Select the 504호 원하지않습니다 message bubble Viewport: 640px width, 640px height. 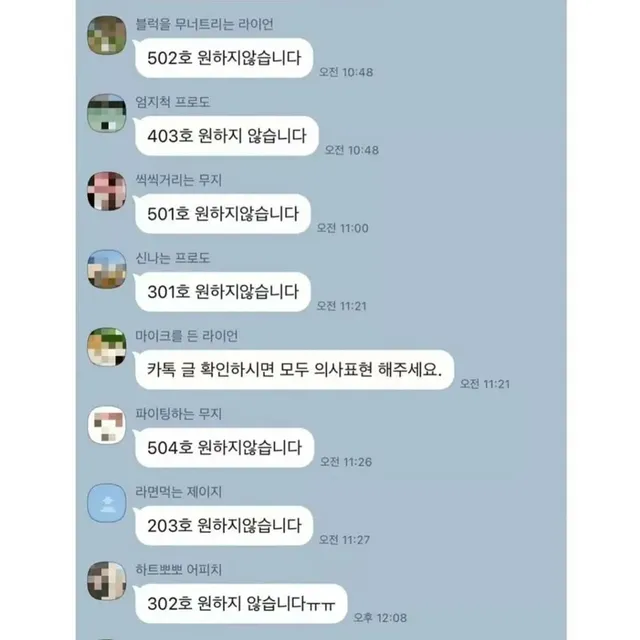224,448
